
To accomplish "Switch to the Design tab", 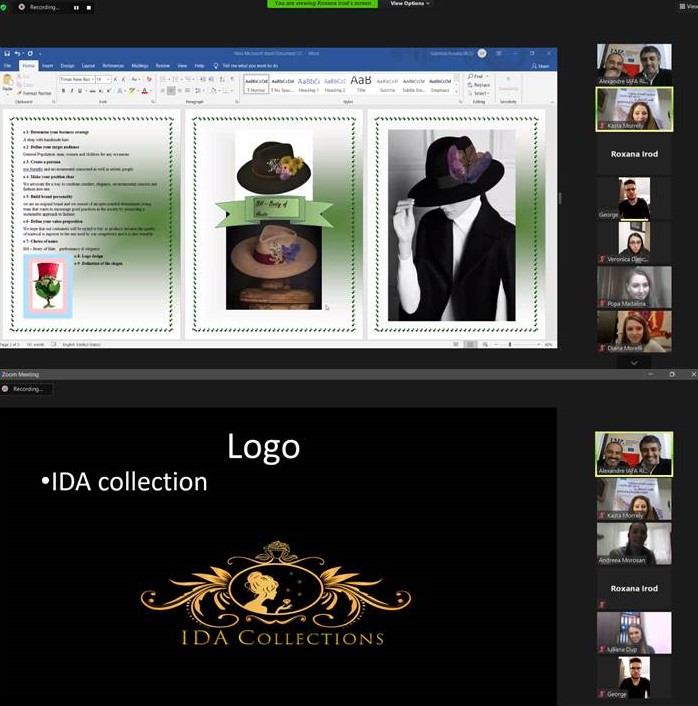I will (67, 66).
